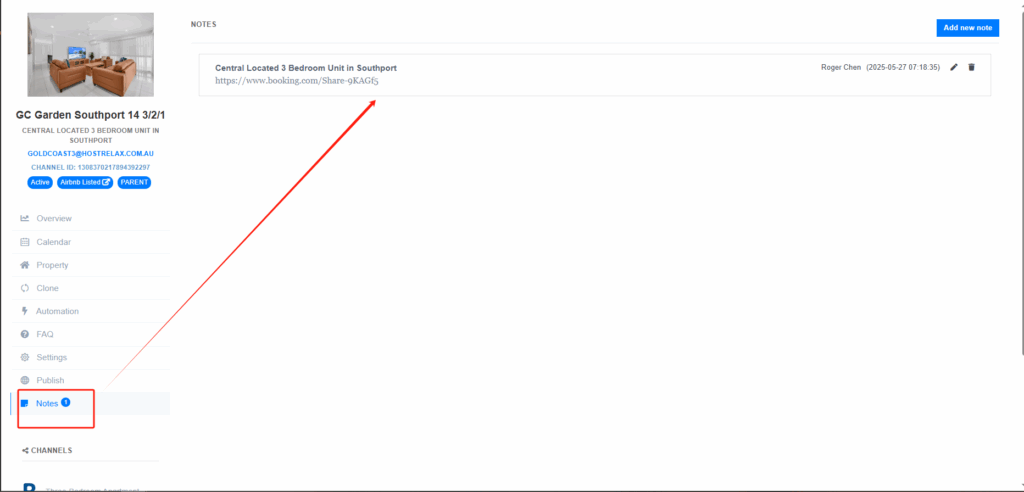Click the FAQ question mark icon
The height and width of the screenshot is (492, 1024).
point(25,335)
